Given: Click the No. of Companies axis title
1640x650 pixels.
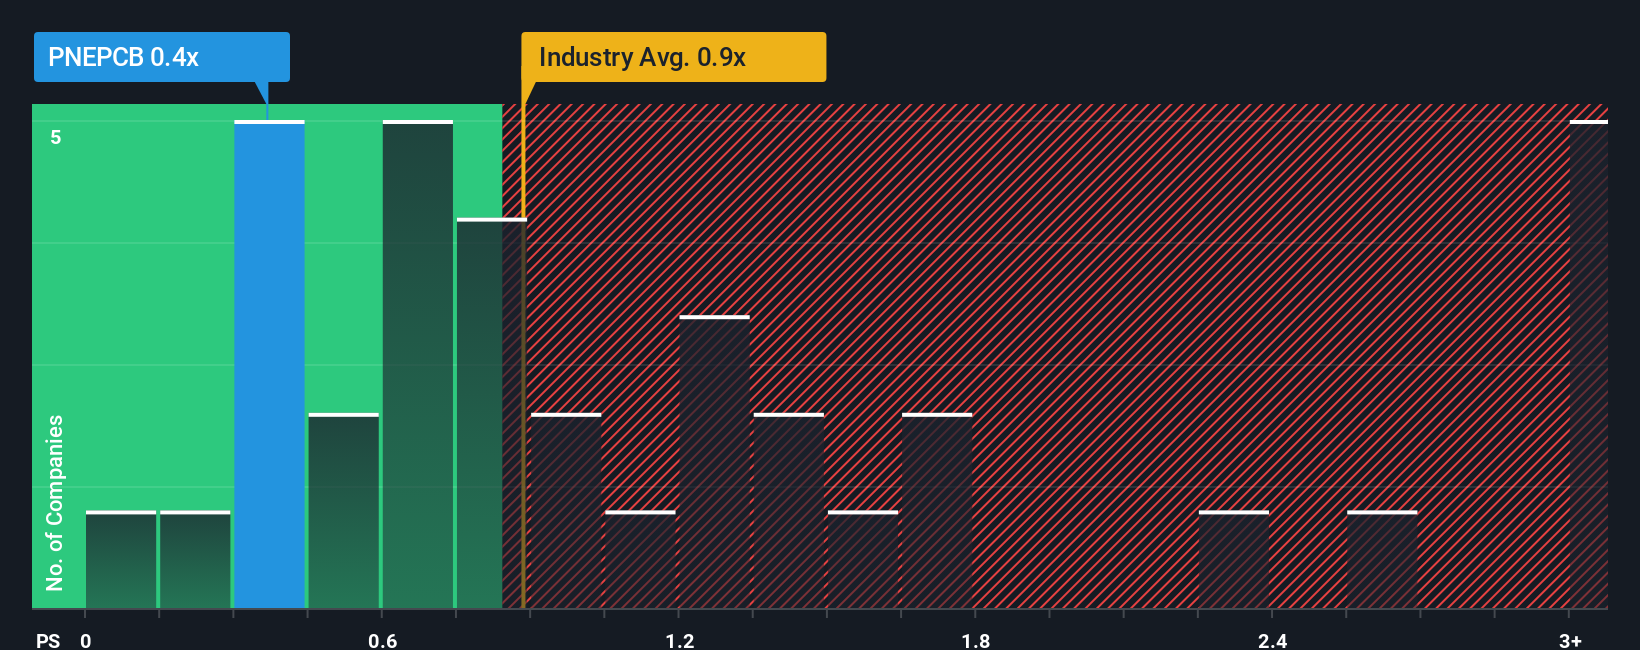Looking at the screenshot, I should point(55,502).
